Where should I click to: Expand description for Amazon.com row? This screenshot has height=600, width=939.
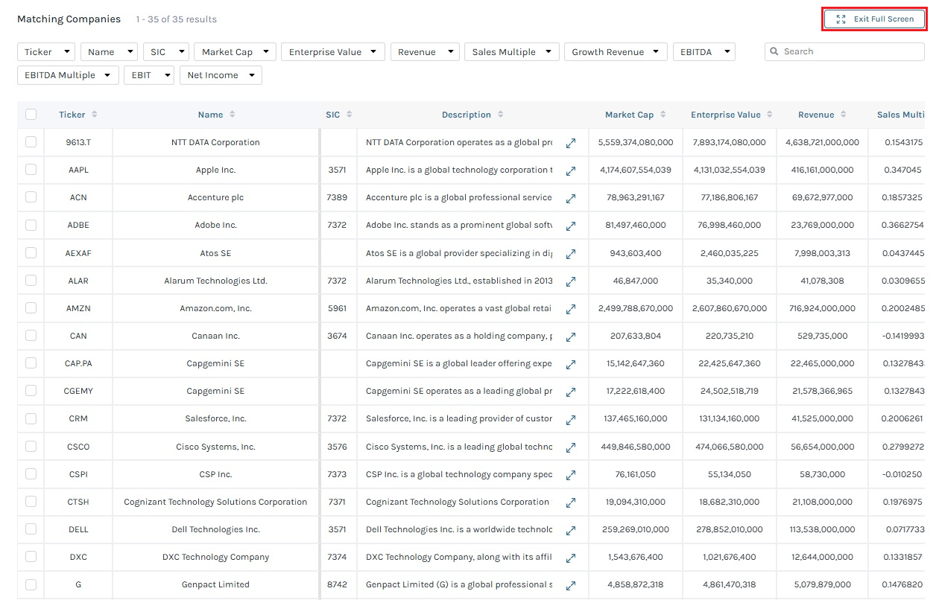(571, 309)
